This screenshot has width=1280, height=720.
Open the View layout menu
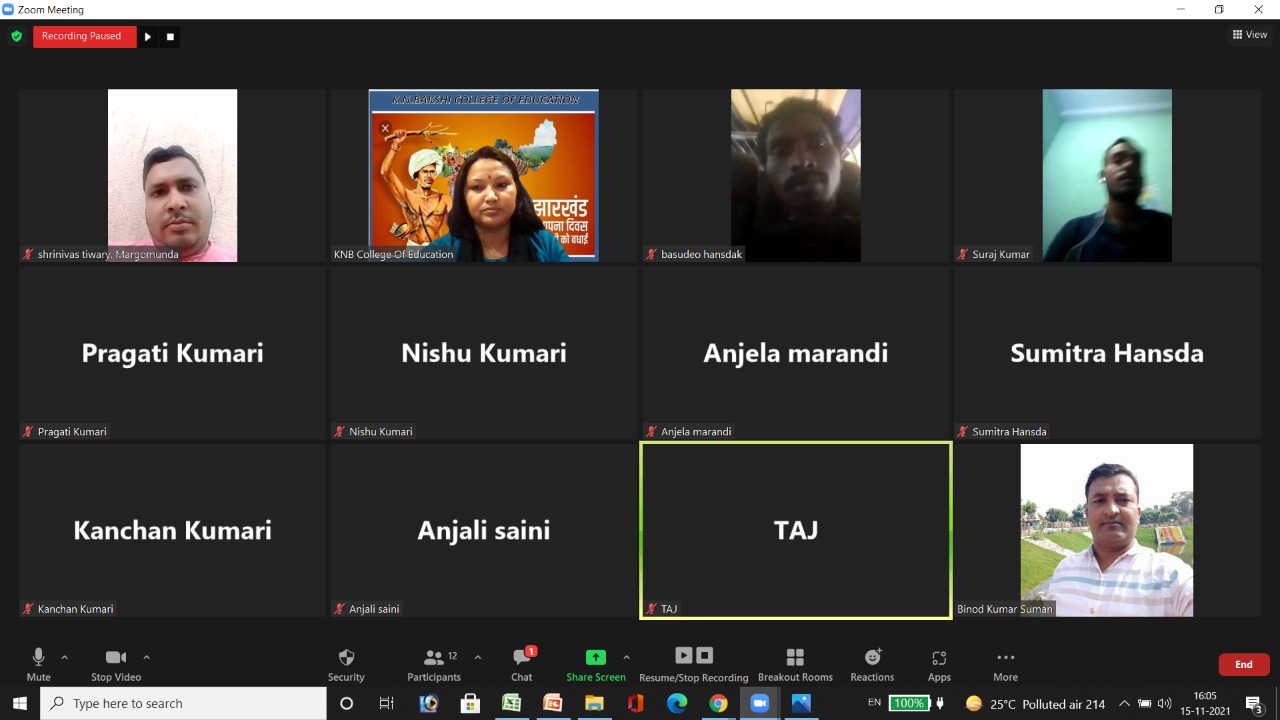(1250, 35)
